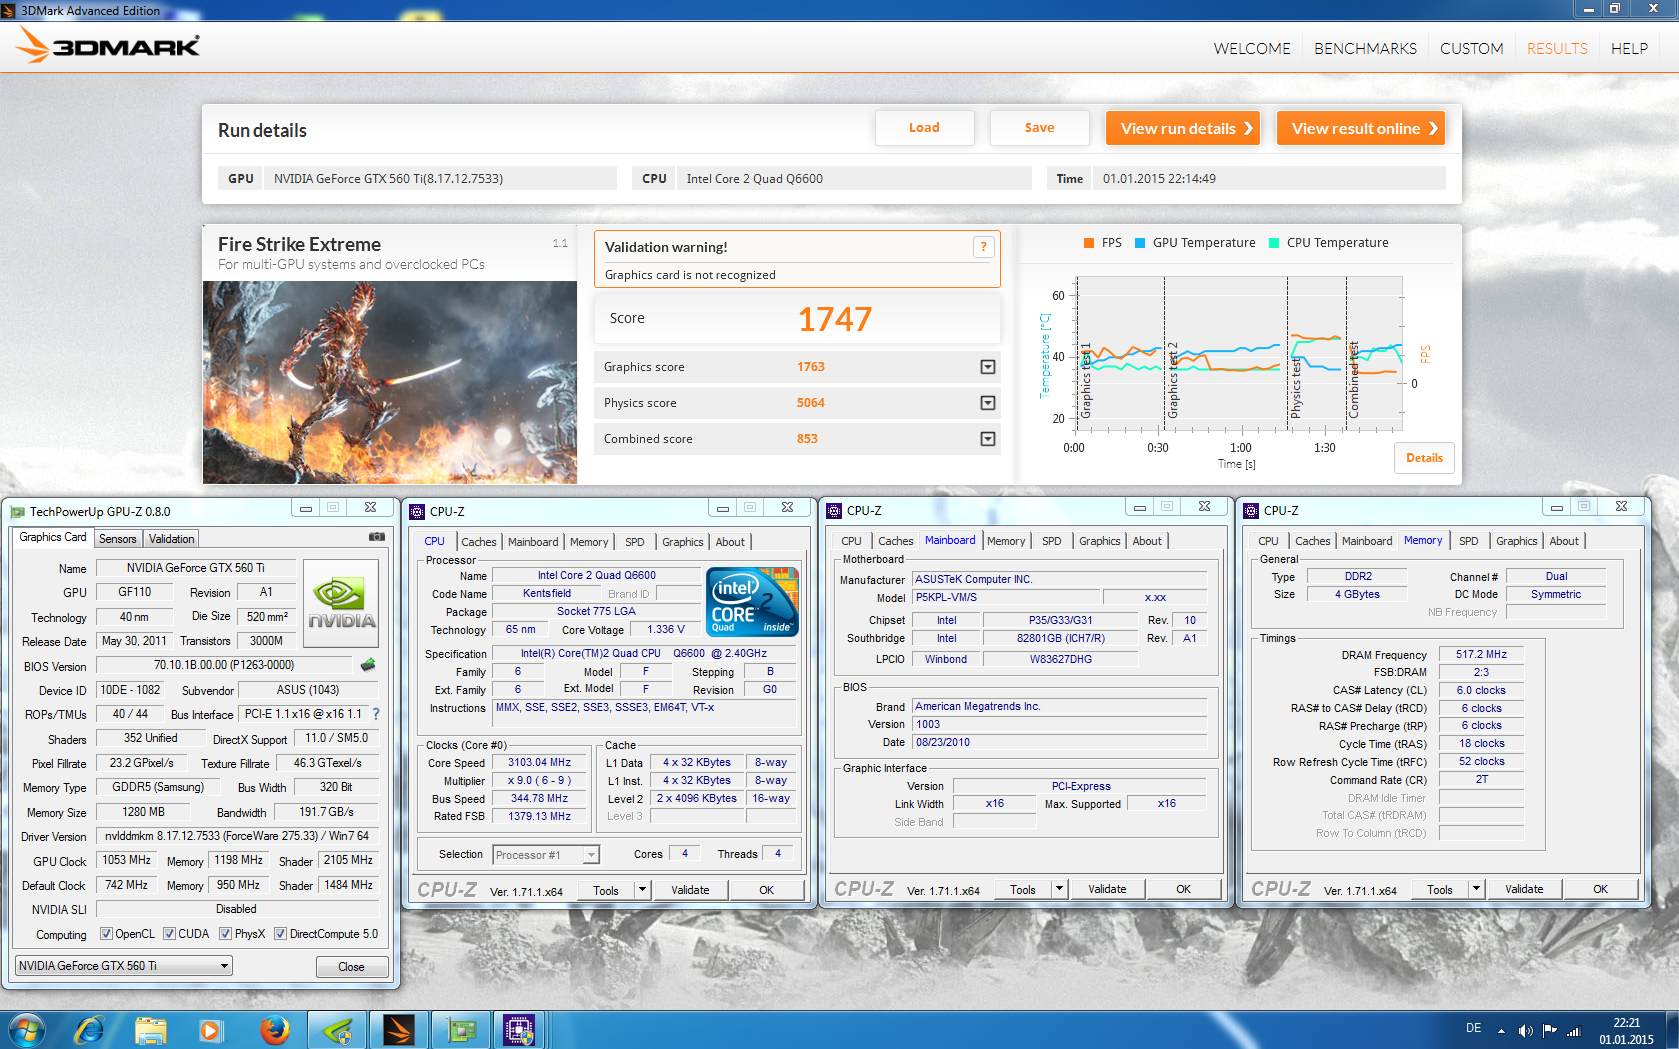Click the volume icon in the system tray
This screenshot has height=1049, width=1679.
1525,1030
